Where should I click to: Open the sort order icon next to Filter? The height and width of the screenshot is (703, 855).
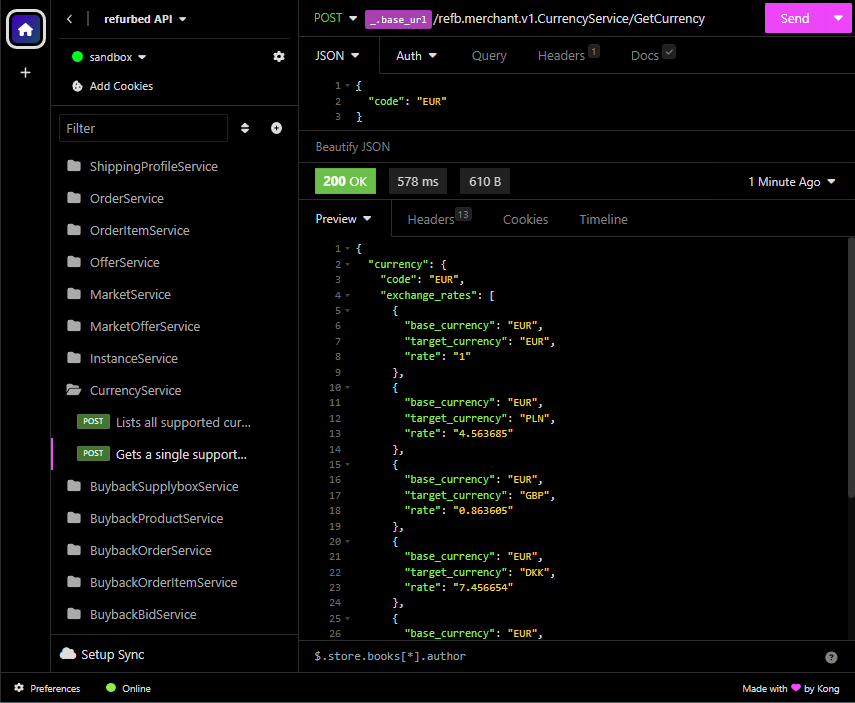(x=245, y=128)
